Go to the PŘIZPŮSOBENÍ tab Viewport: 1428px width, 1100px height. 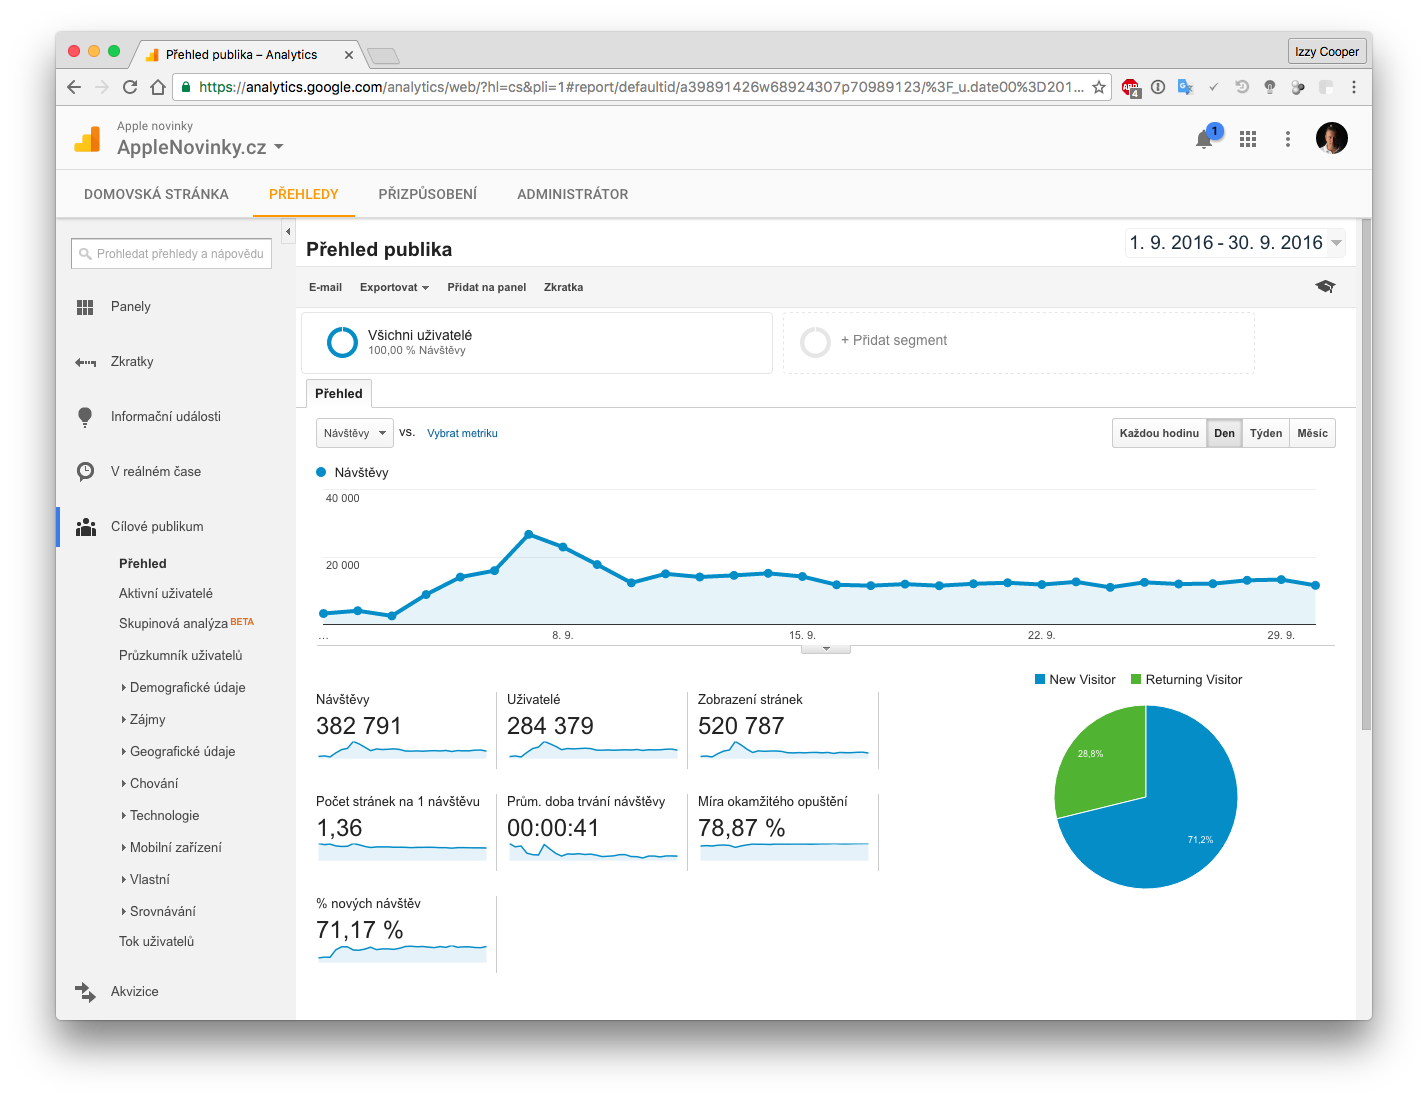(427, 194)
